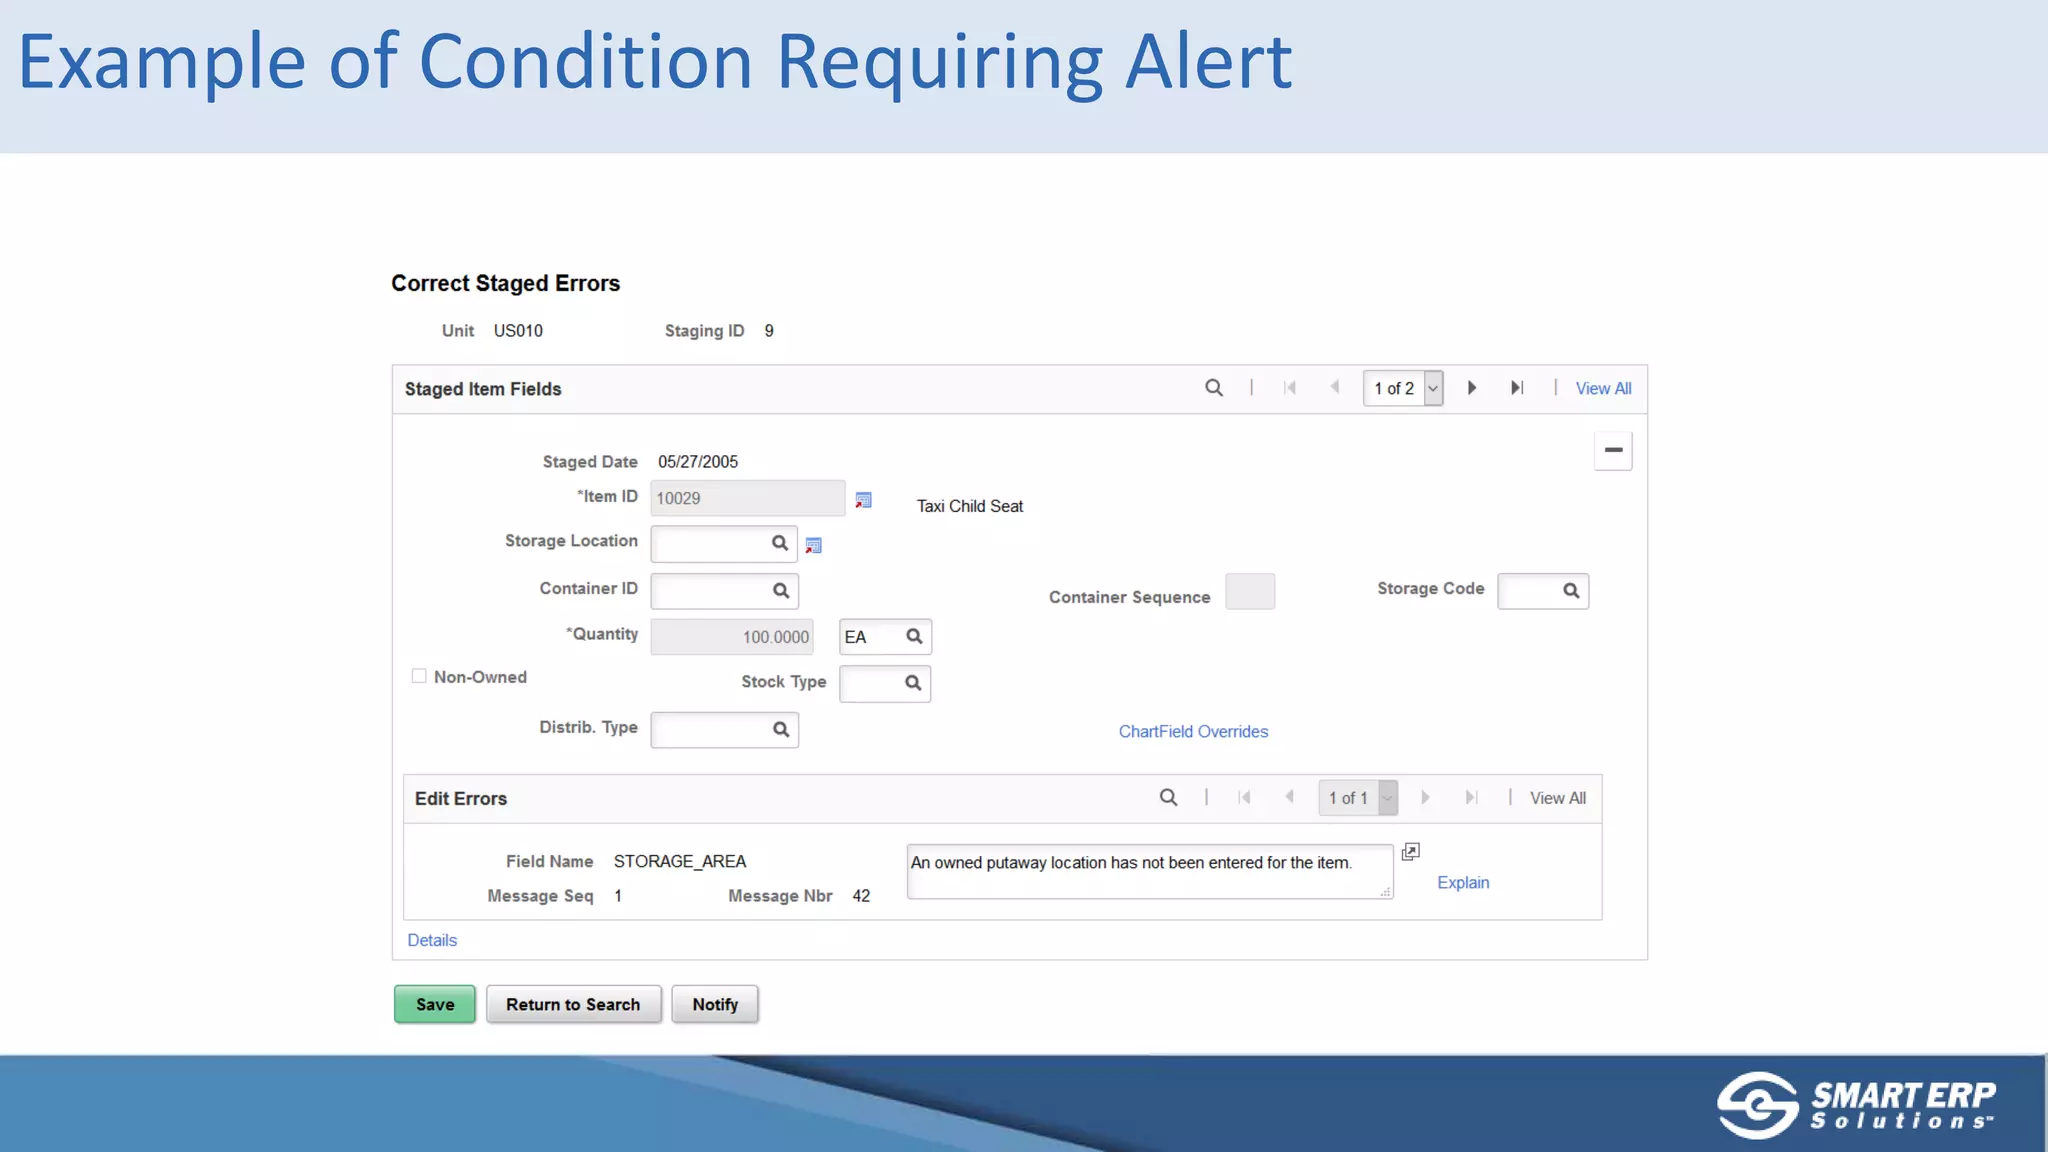Viewport: 2048px width, 1152px height.
Task: Pop out the error message text box
Action: click(x=1410, y=852)
